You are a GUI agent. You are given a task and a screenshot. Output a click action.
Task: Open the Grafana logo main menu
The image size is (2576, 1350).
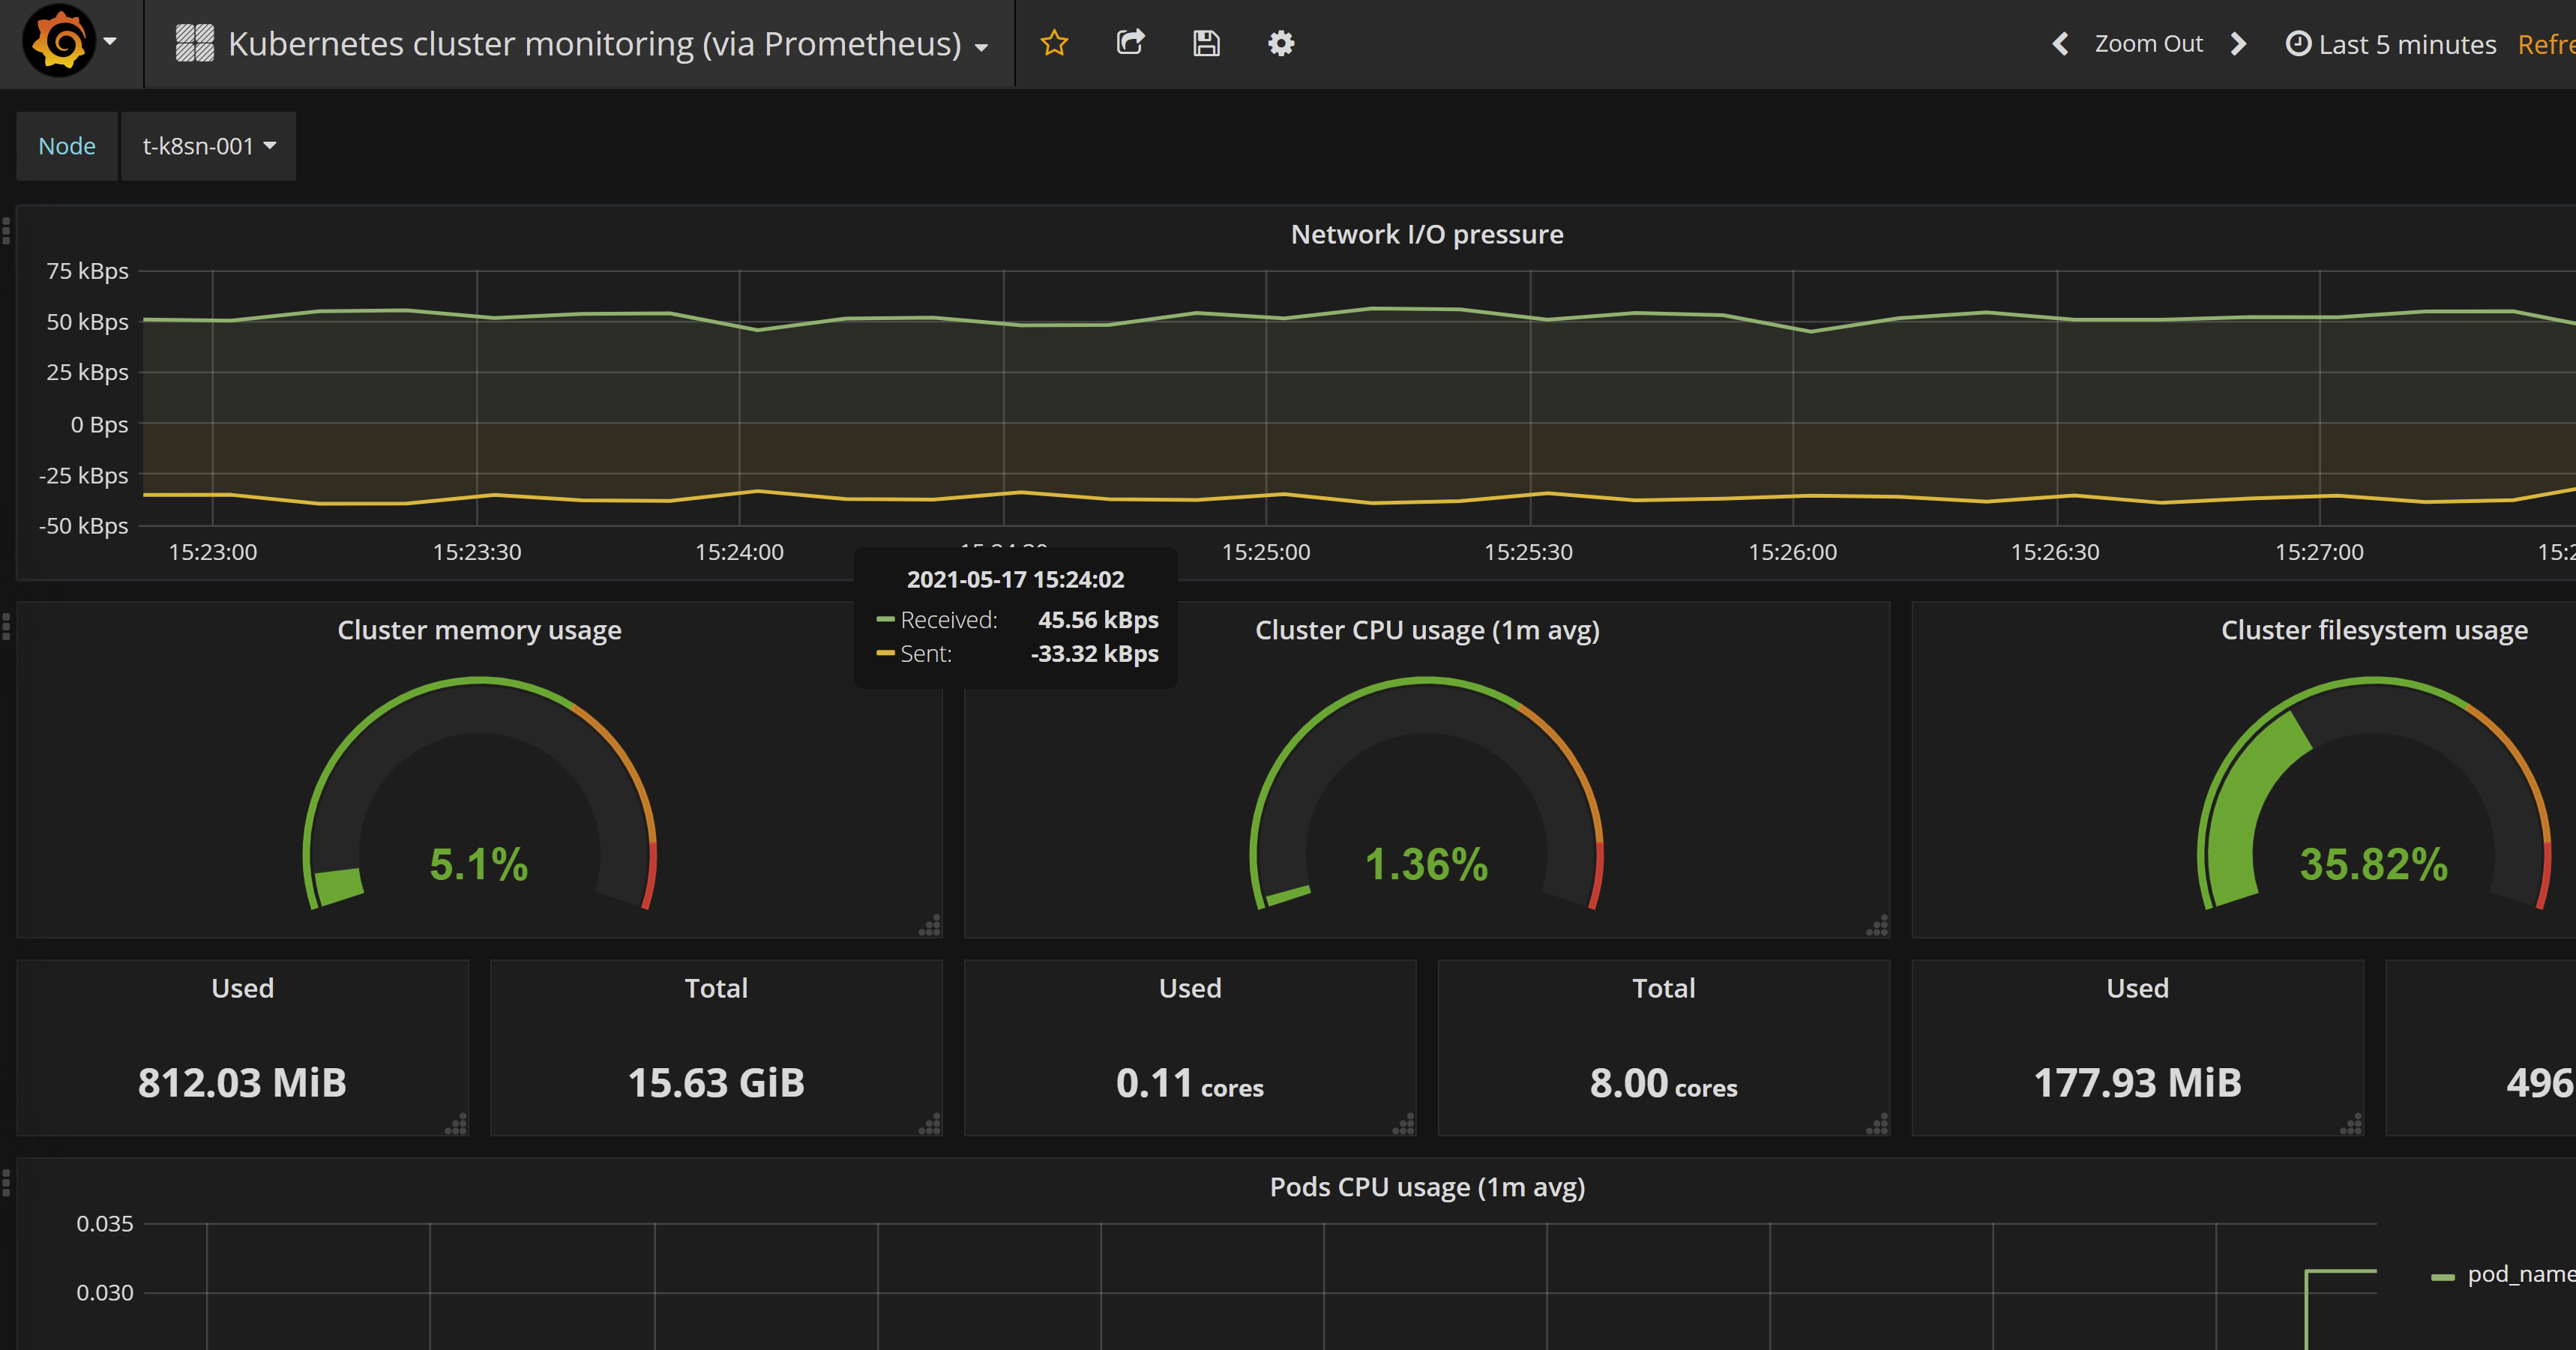pyautogui.click(x=59, y=42)
